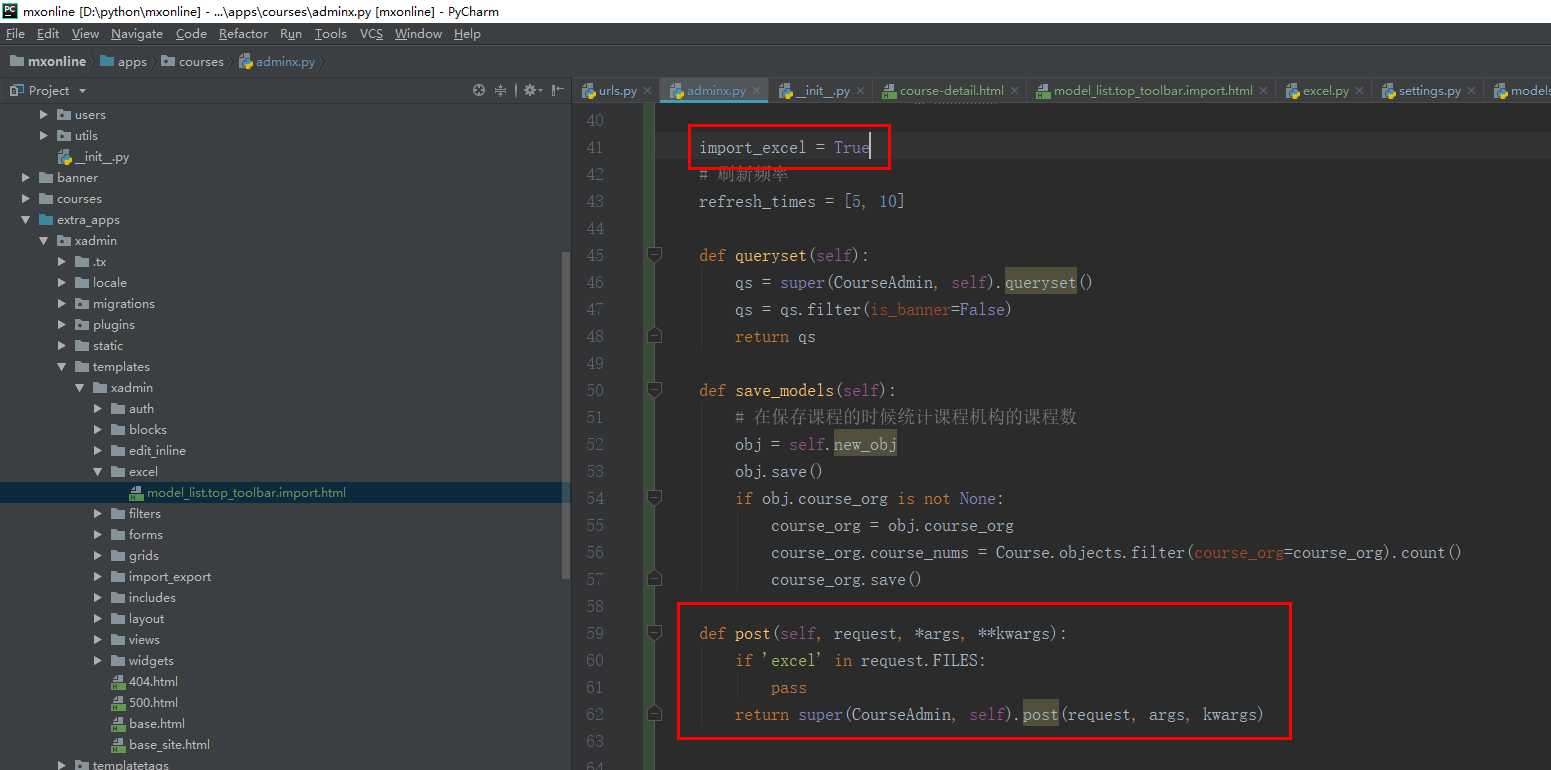This screenshot has height=770, width=1551.
Task: Close the course-detail.html tab
Action: coord(1015,91)
